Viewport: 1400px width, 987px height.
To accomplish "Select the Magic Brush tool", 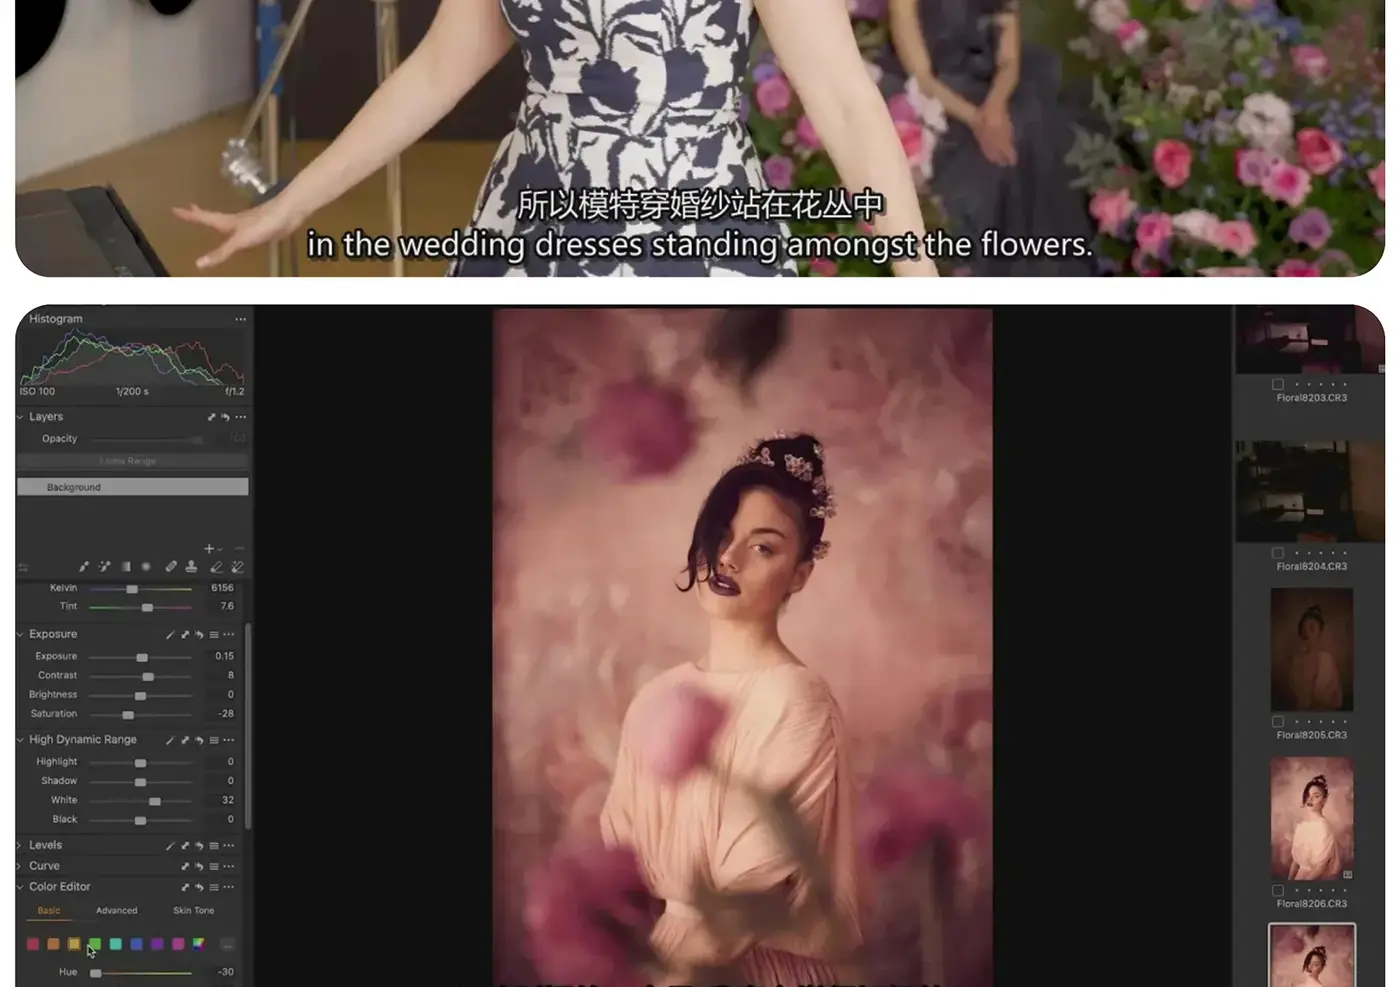I will pyautogui.click(x=104, y=567).
